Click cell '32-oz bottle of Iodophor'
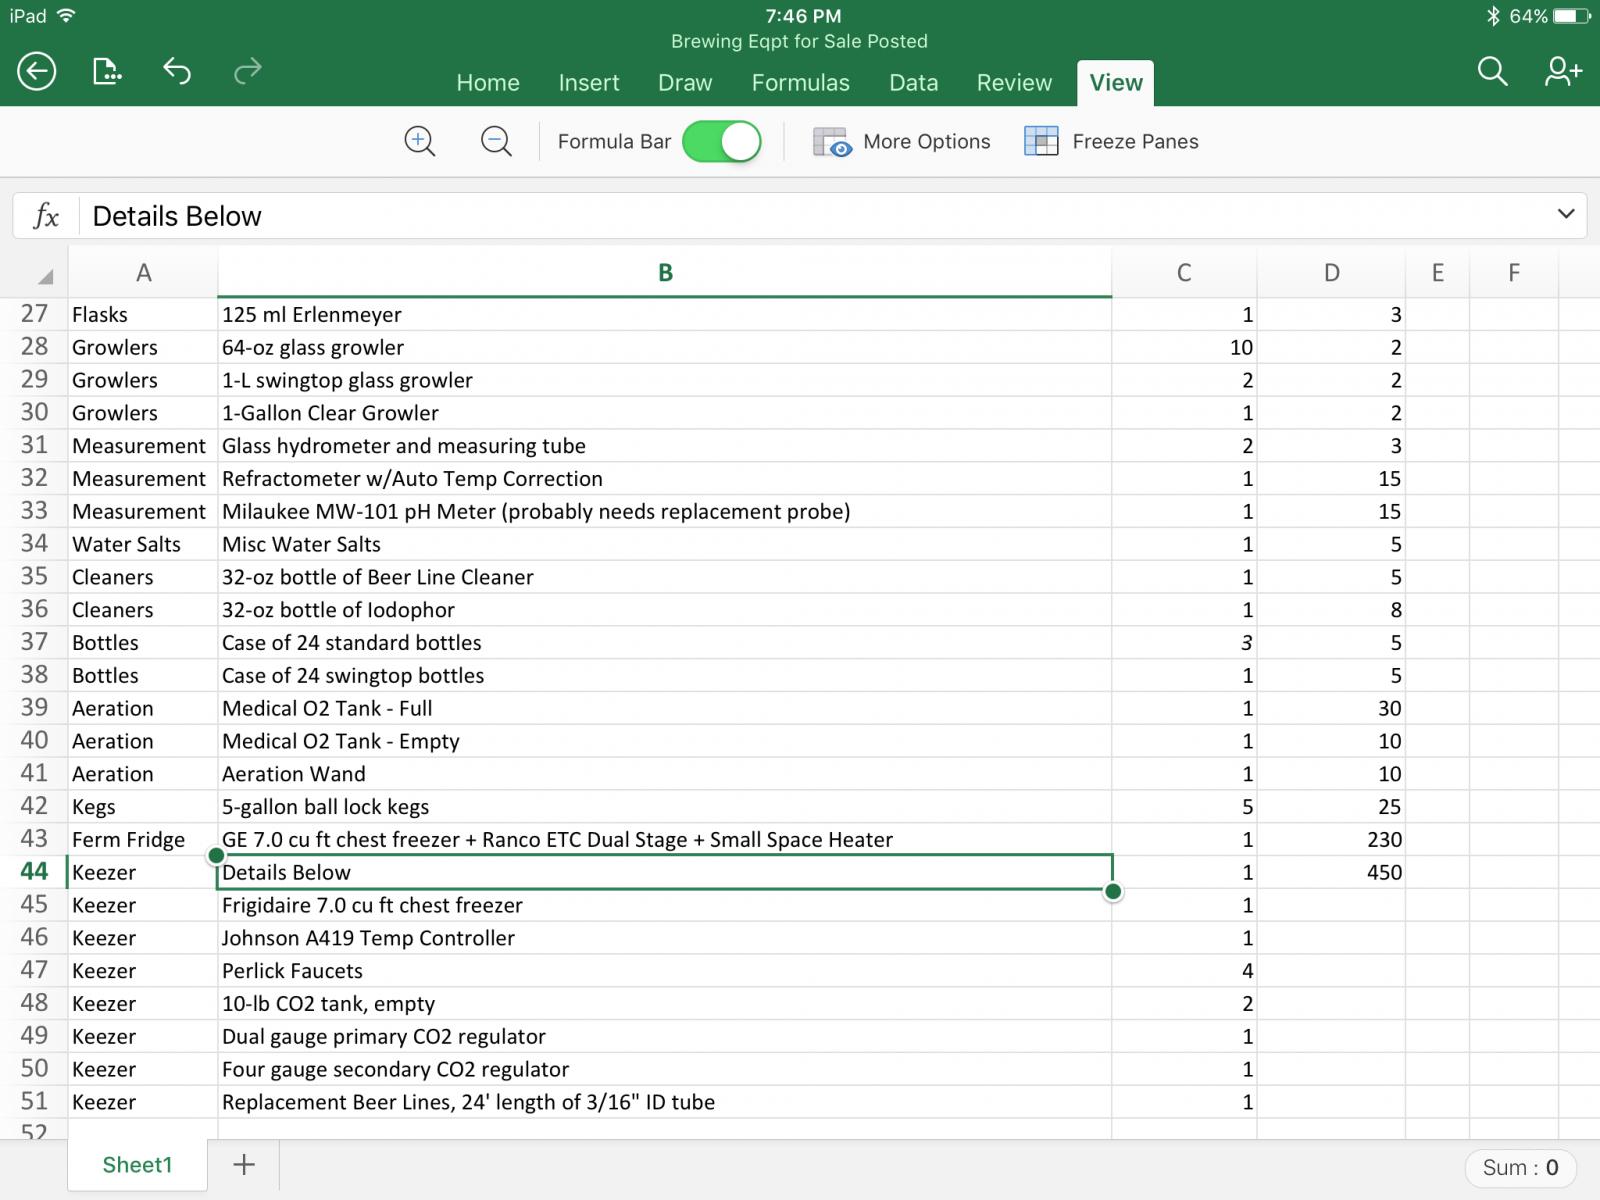Screen dimensions: 1600x1200 click(x=664, y=610)
